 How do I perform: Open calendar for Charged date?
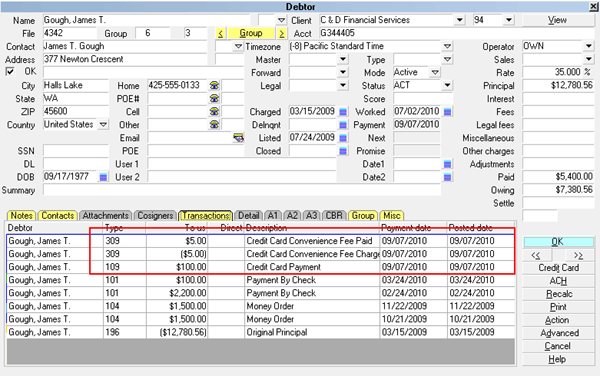(x=343, y=112)
